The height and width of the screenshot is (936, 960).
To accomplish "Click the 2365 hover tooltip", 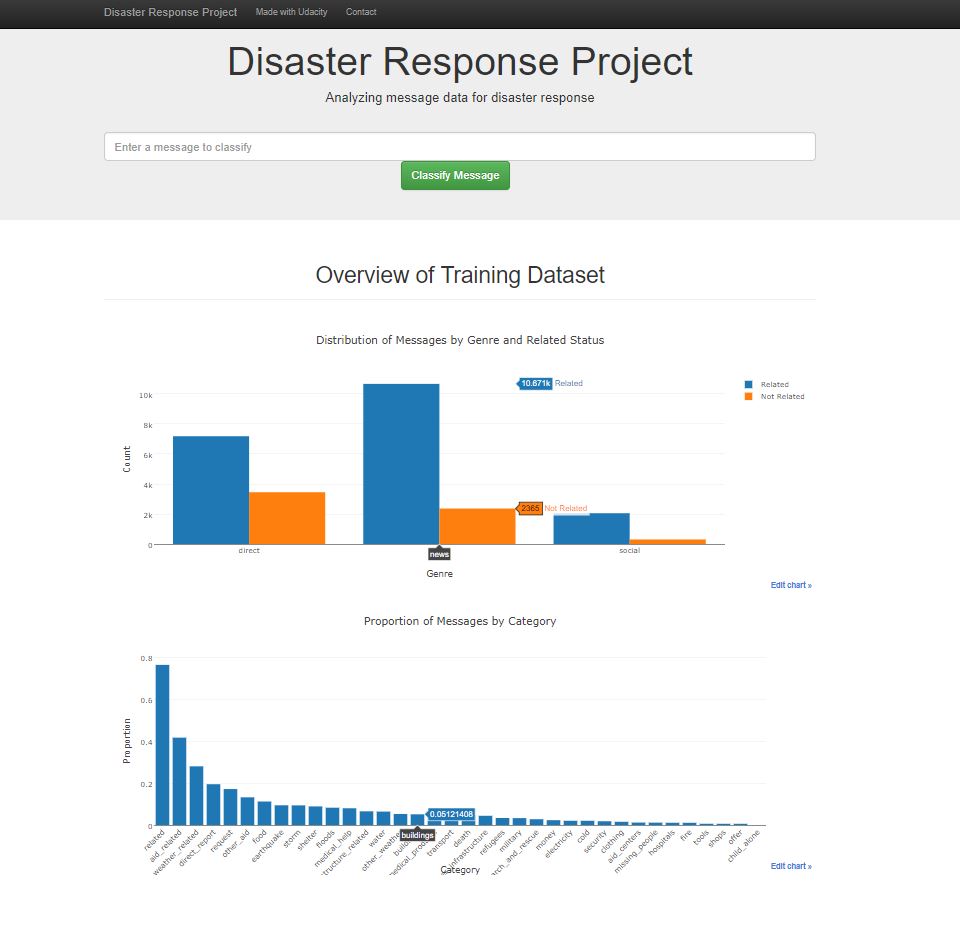I will (530, 508).
